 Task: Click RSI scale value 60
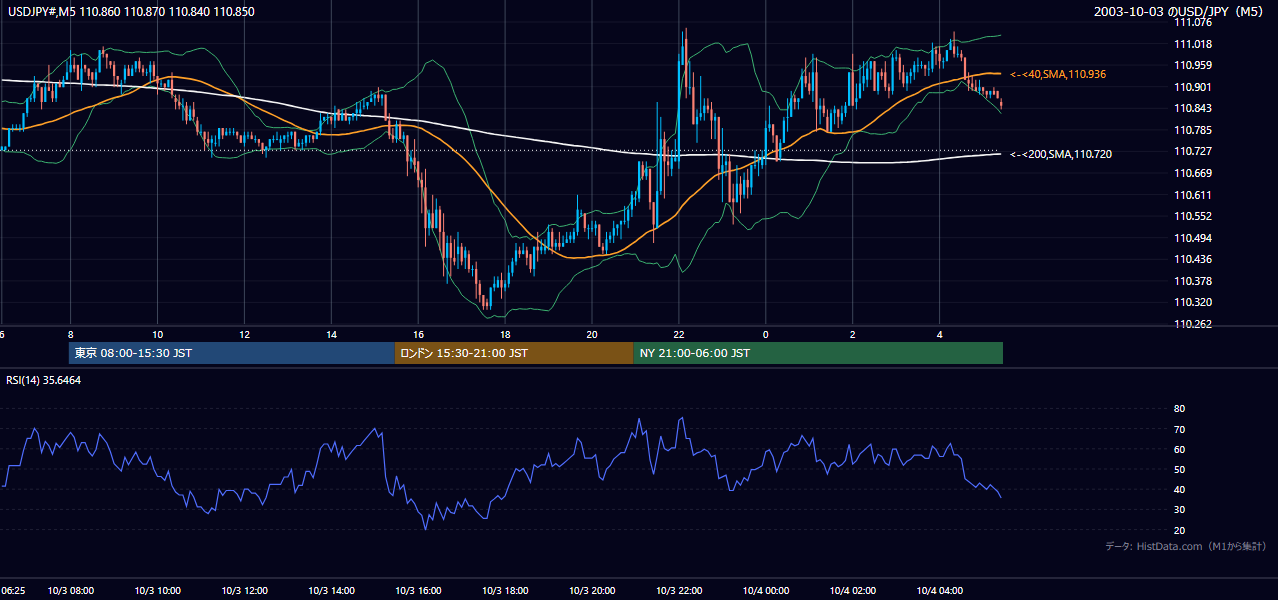(1179, 449)
